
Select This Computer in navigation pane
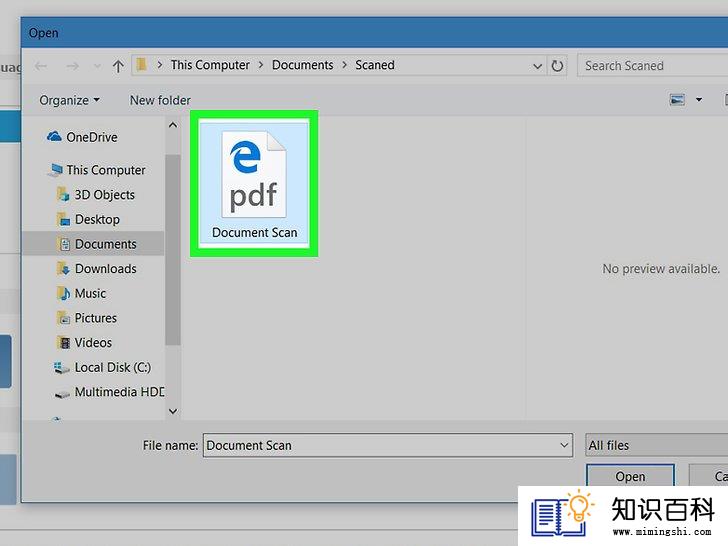(x=106, y=170)
